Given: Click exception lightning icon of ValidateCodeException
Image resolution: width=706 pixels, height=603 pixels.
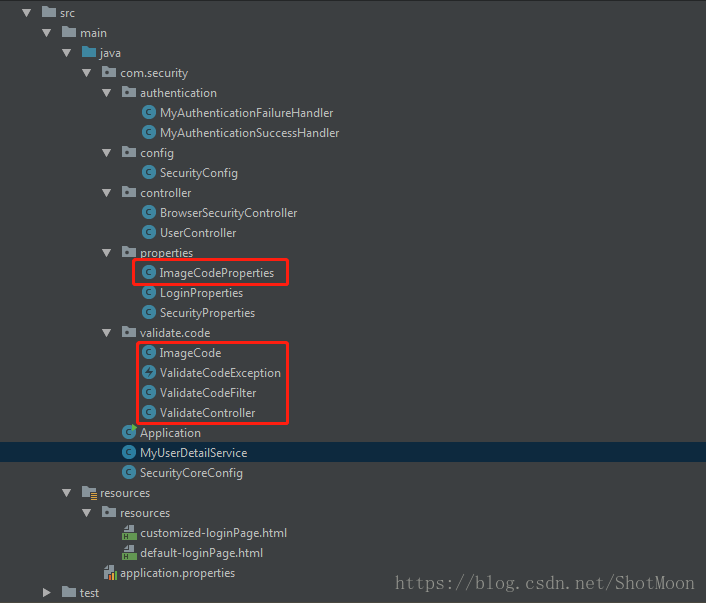Looking at the screenshot, I should pos(149,372).
